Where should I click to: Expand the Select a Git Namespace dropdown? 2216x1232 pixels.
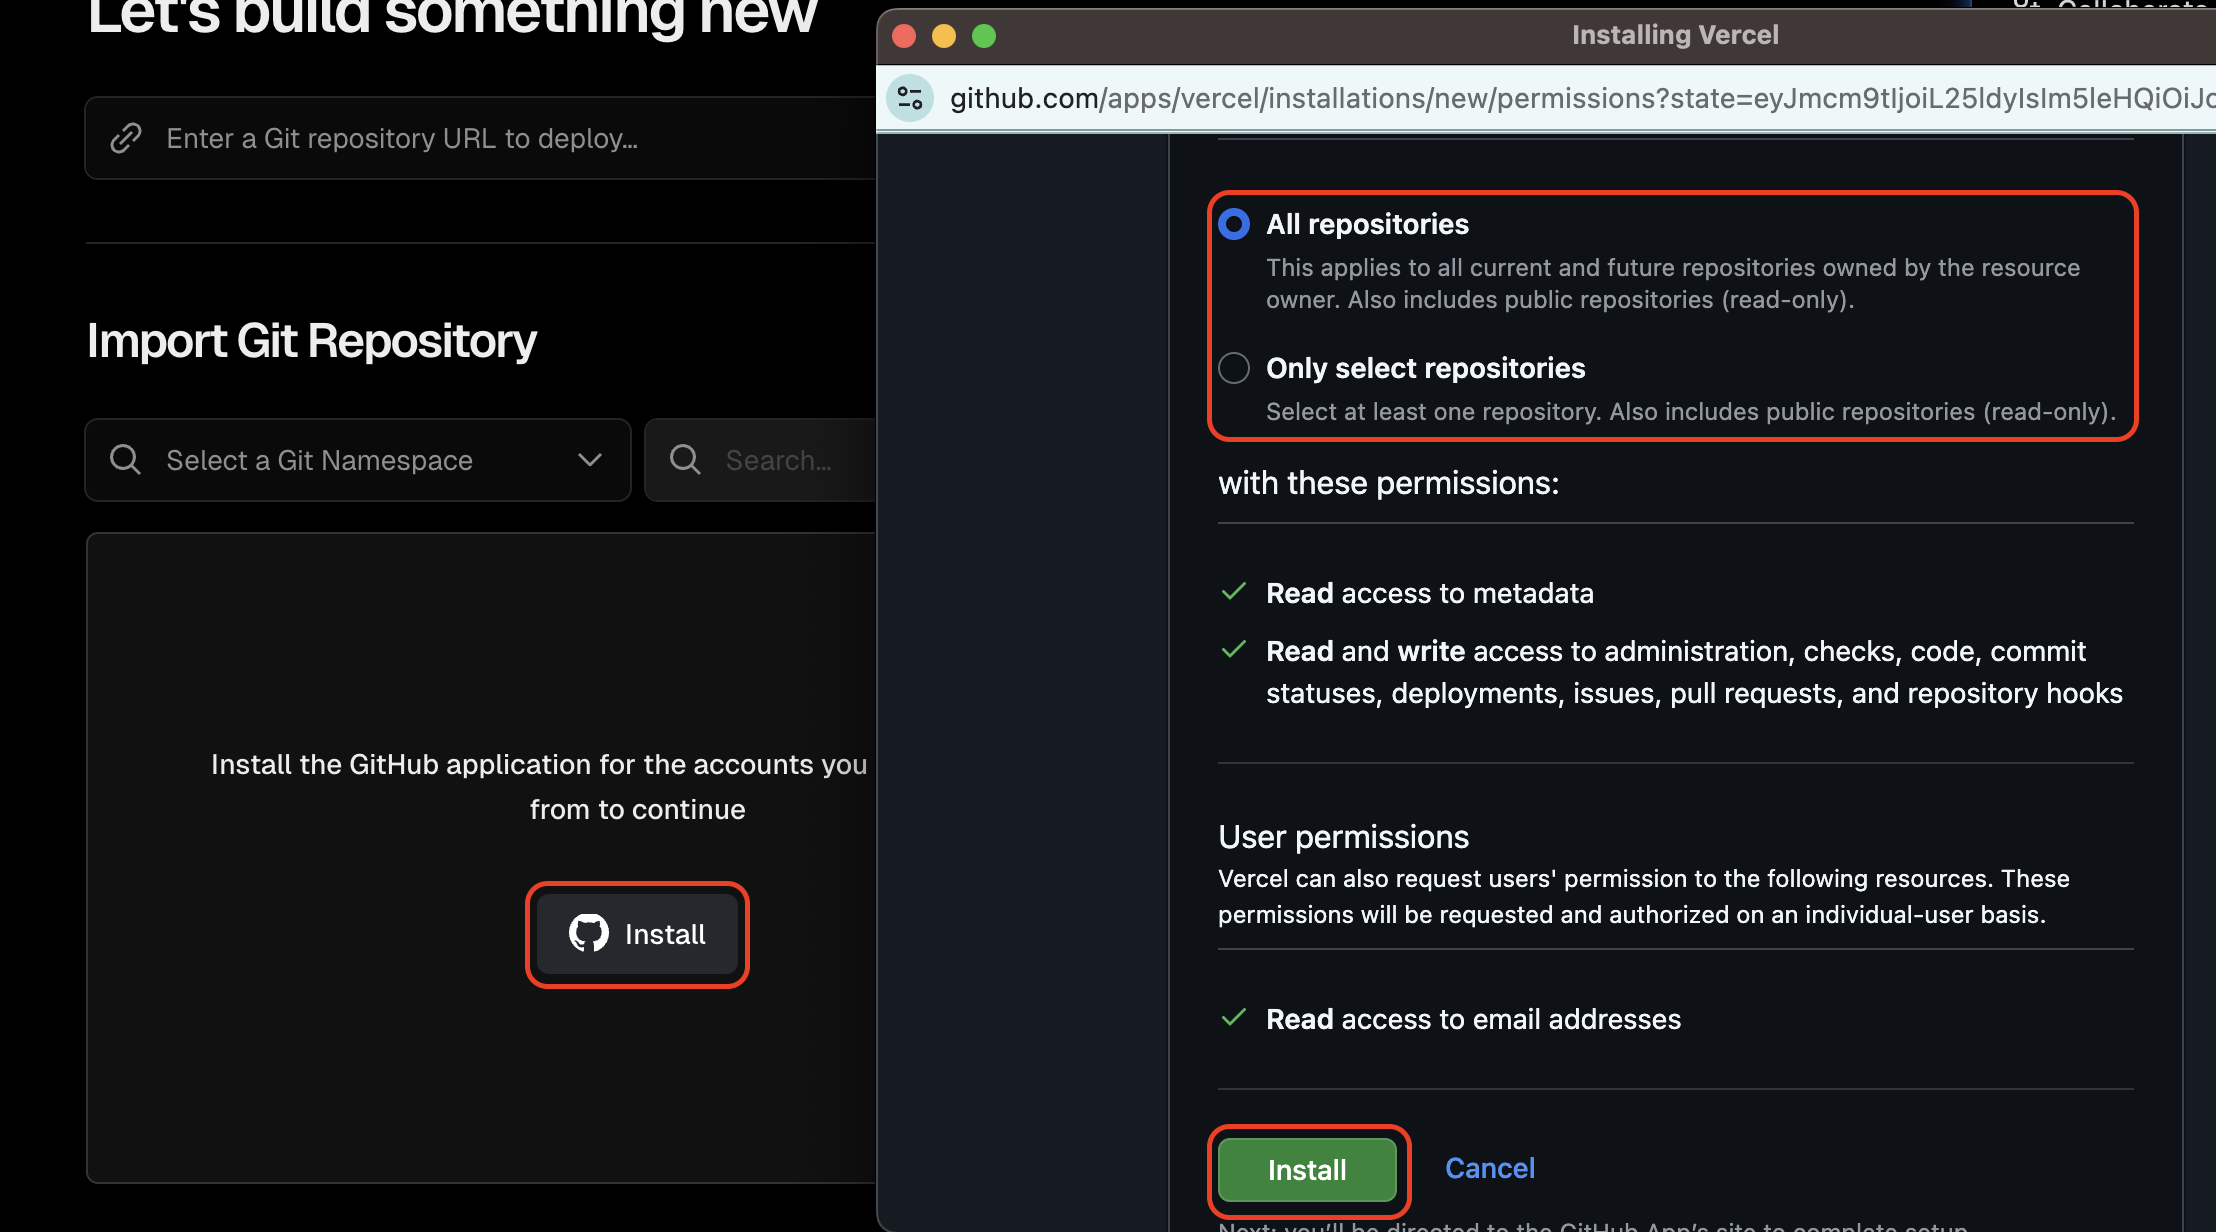(x=358, y=460)
